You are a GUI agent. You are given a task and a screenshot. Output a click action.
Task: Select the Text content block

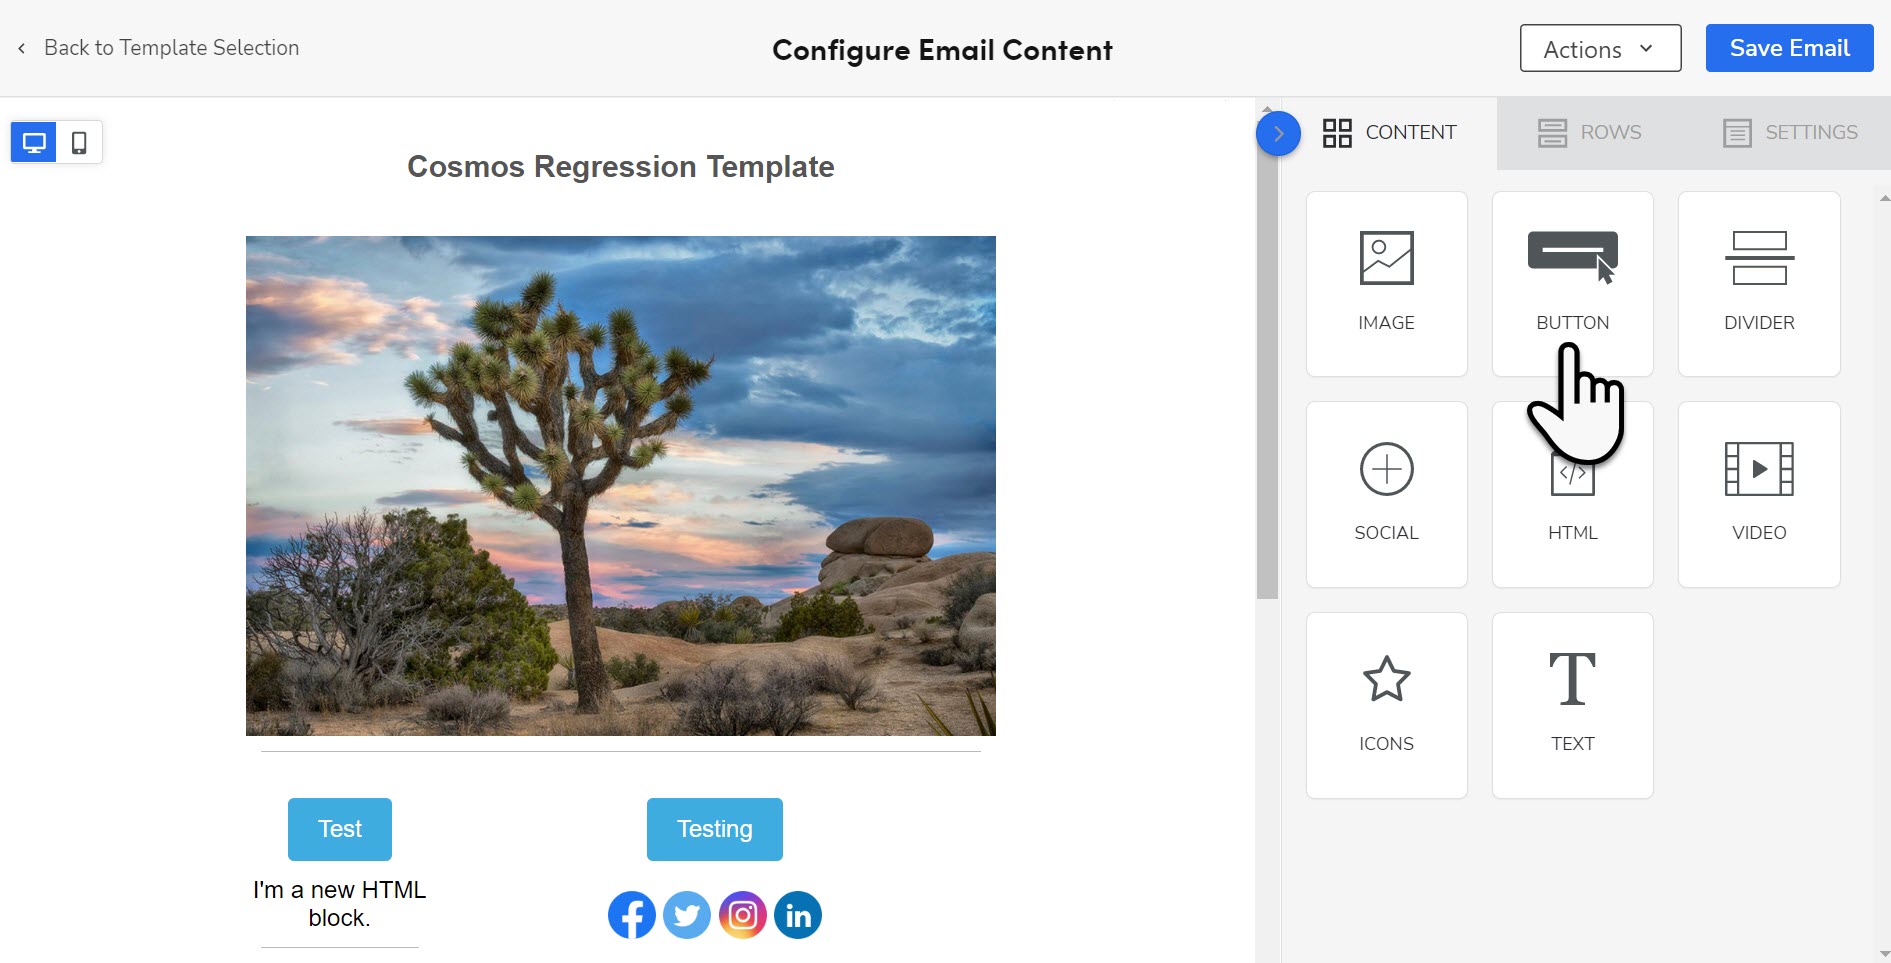[x=1572, y=705]
